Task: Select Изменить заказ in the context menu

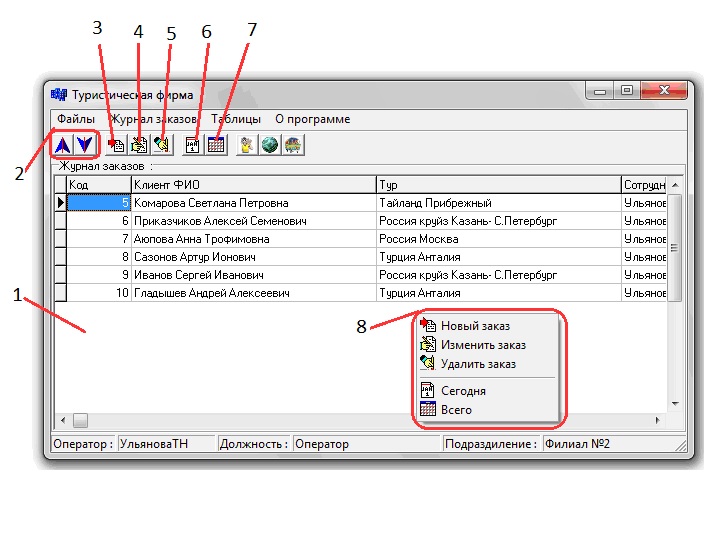Action: click(483, 345)
